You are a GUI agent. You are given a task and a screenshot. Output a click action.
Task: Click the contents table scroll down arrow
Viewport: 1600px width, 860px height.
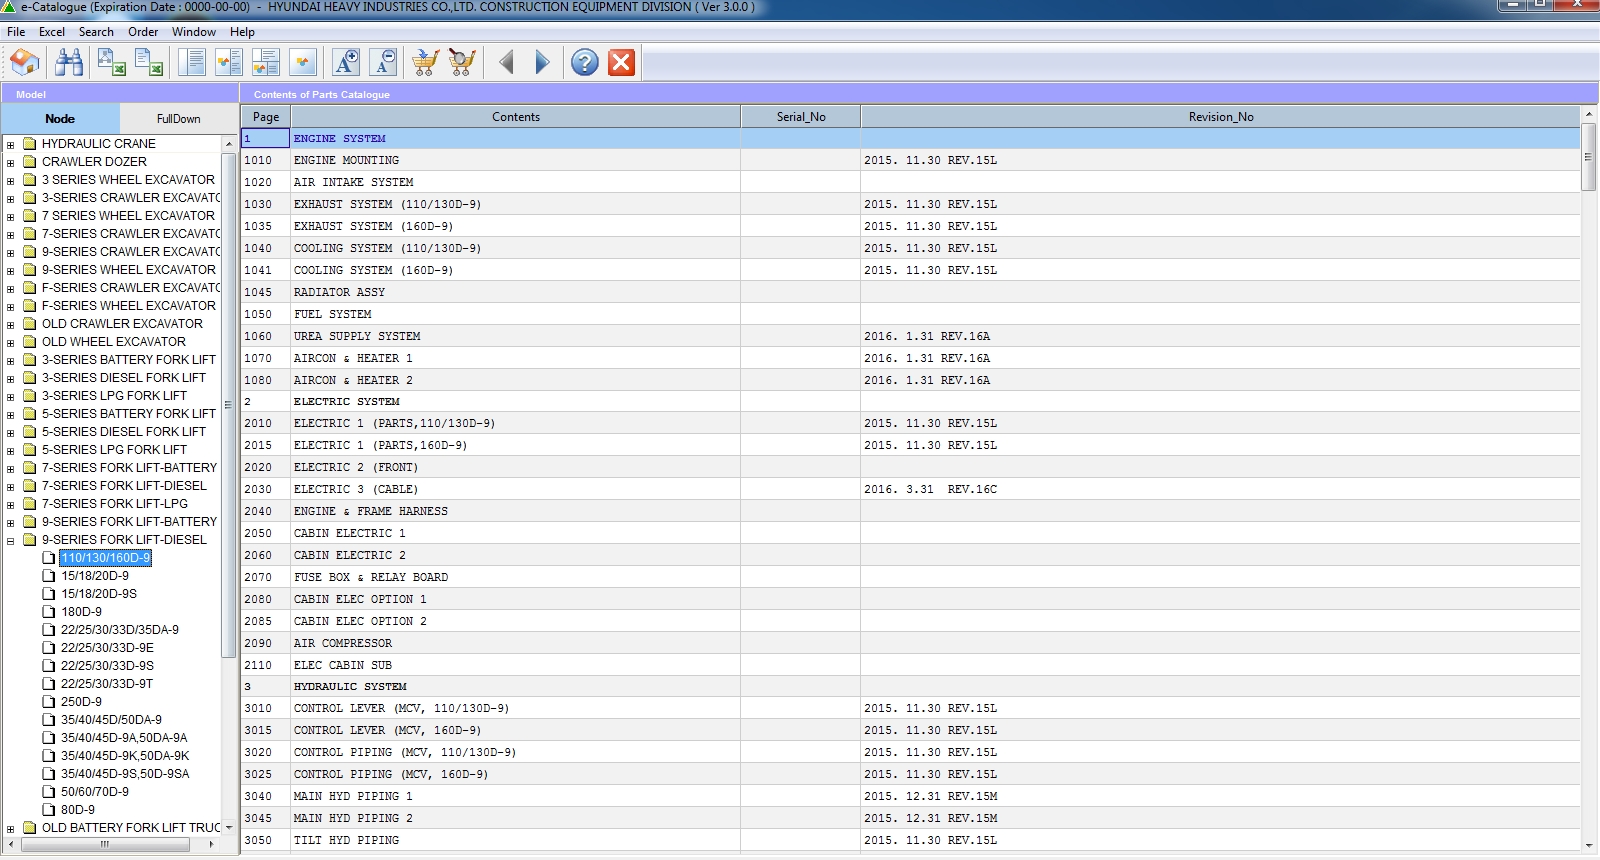(1588, 846)
